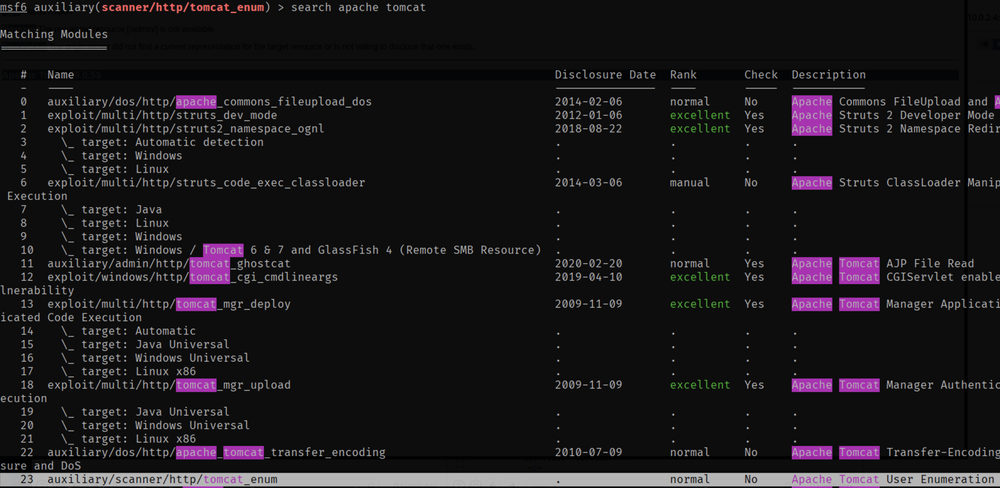
Task: Click the 'Disclosure Date' column header
Action: pyautogui.click(x=605, y=75)
